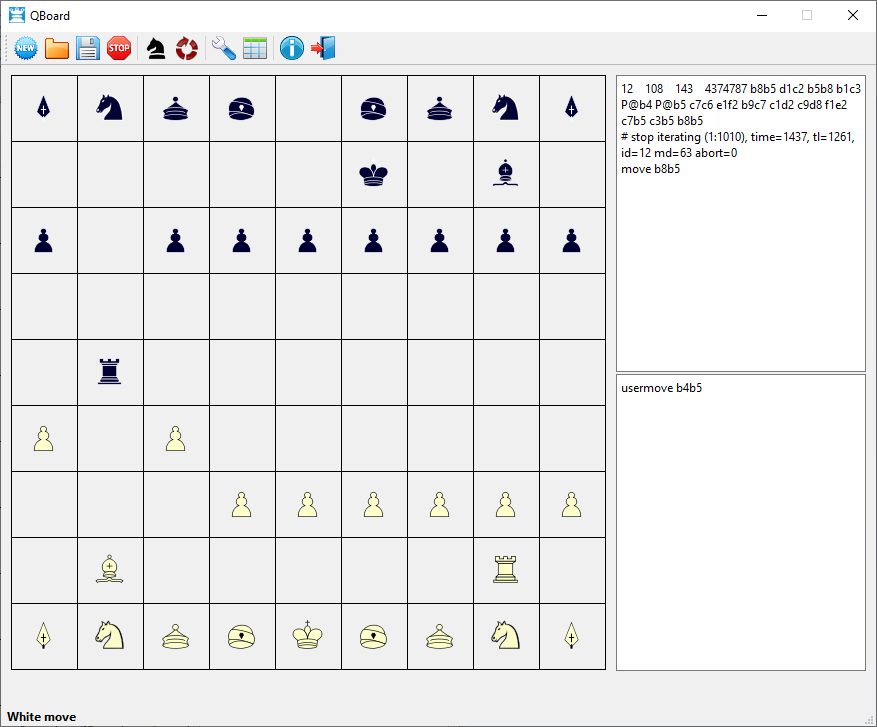The height and width of the screenshot is (727, 877).
Task: Click the green table grid toolbar icon
Action: 255,48
